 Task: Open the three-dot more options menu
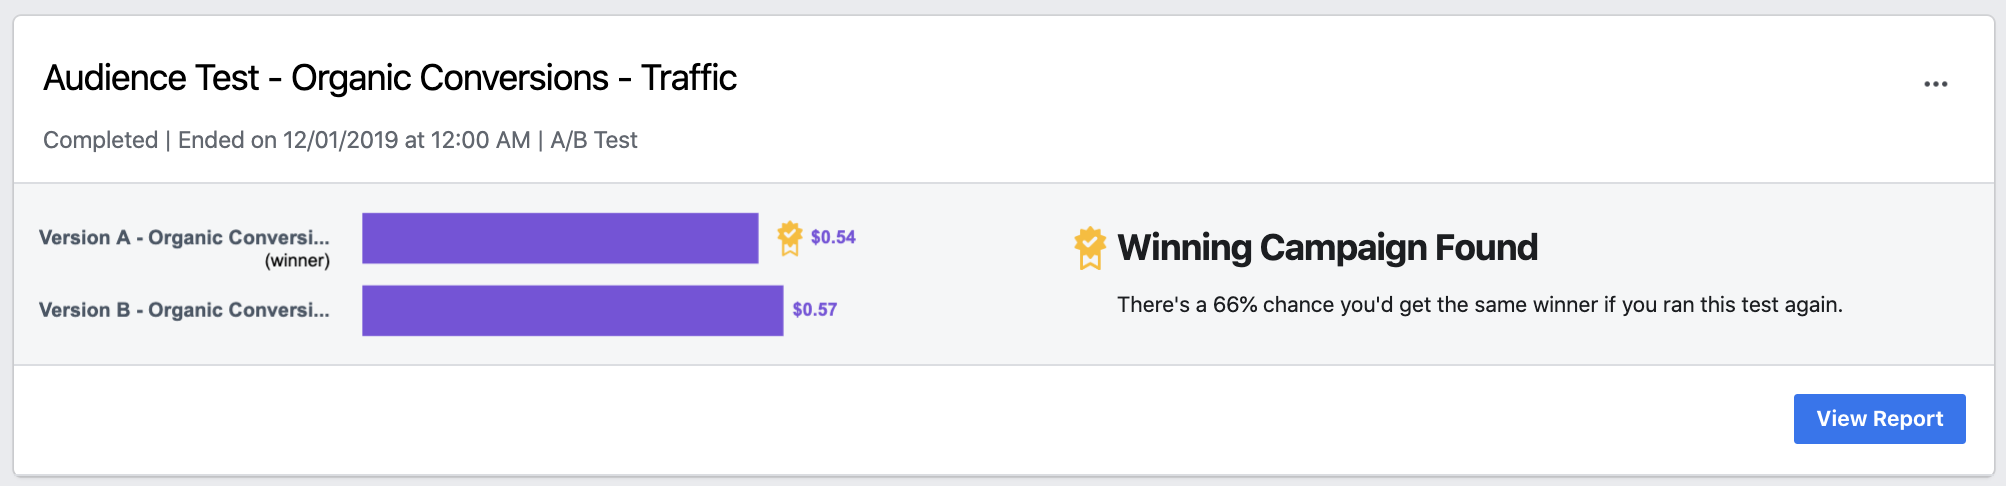click(1935, 84)
